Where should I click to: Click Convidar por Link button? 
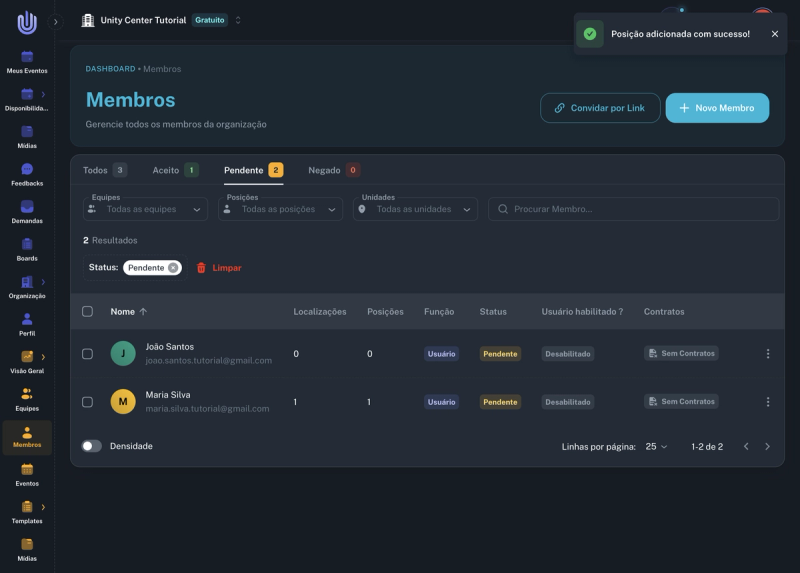coord(600,108)
